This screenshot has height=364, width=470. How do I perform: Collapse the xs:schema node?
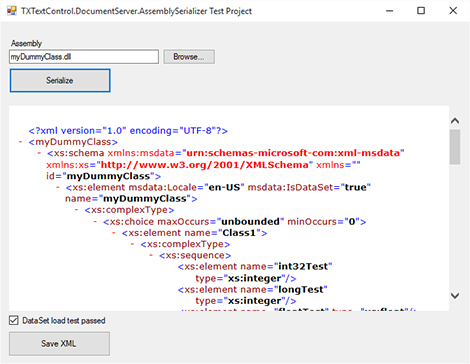point(39,153)
